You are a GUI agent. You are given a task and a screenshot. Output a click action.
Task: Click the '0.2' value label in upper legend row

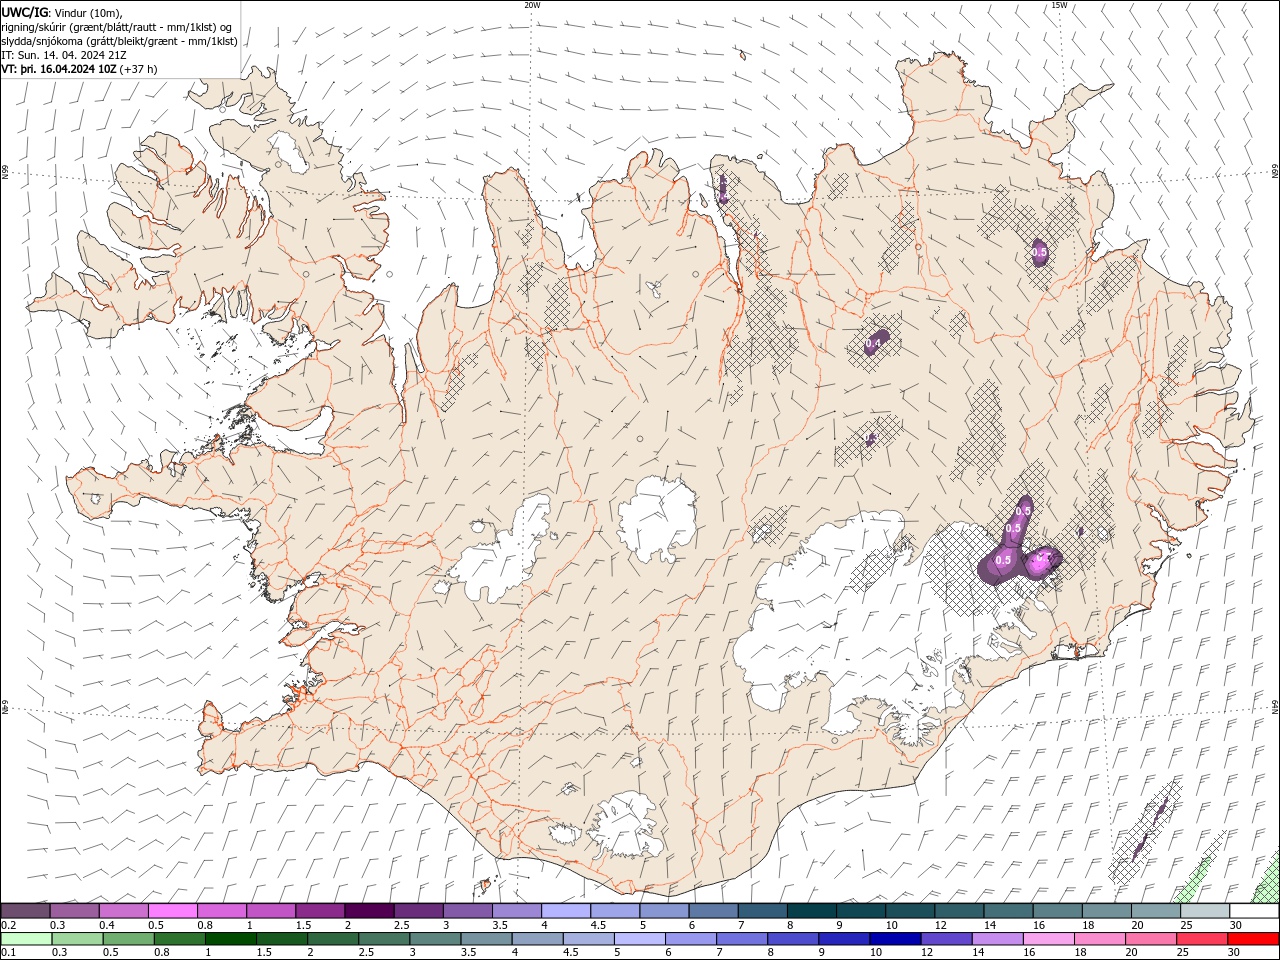[8, 925]
